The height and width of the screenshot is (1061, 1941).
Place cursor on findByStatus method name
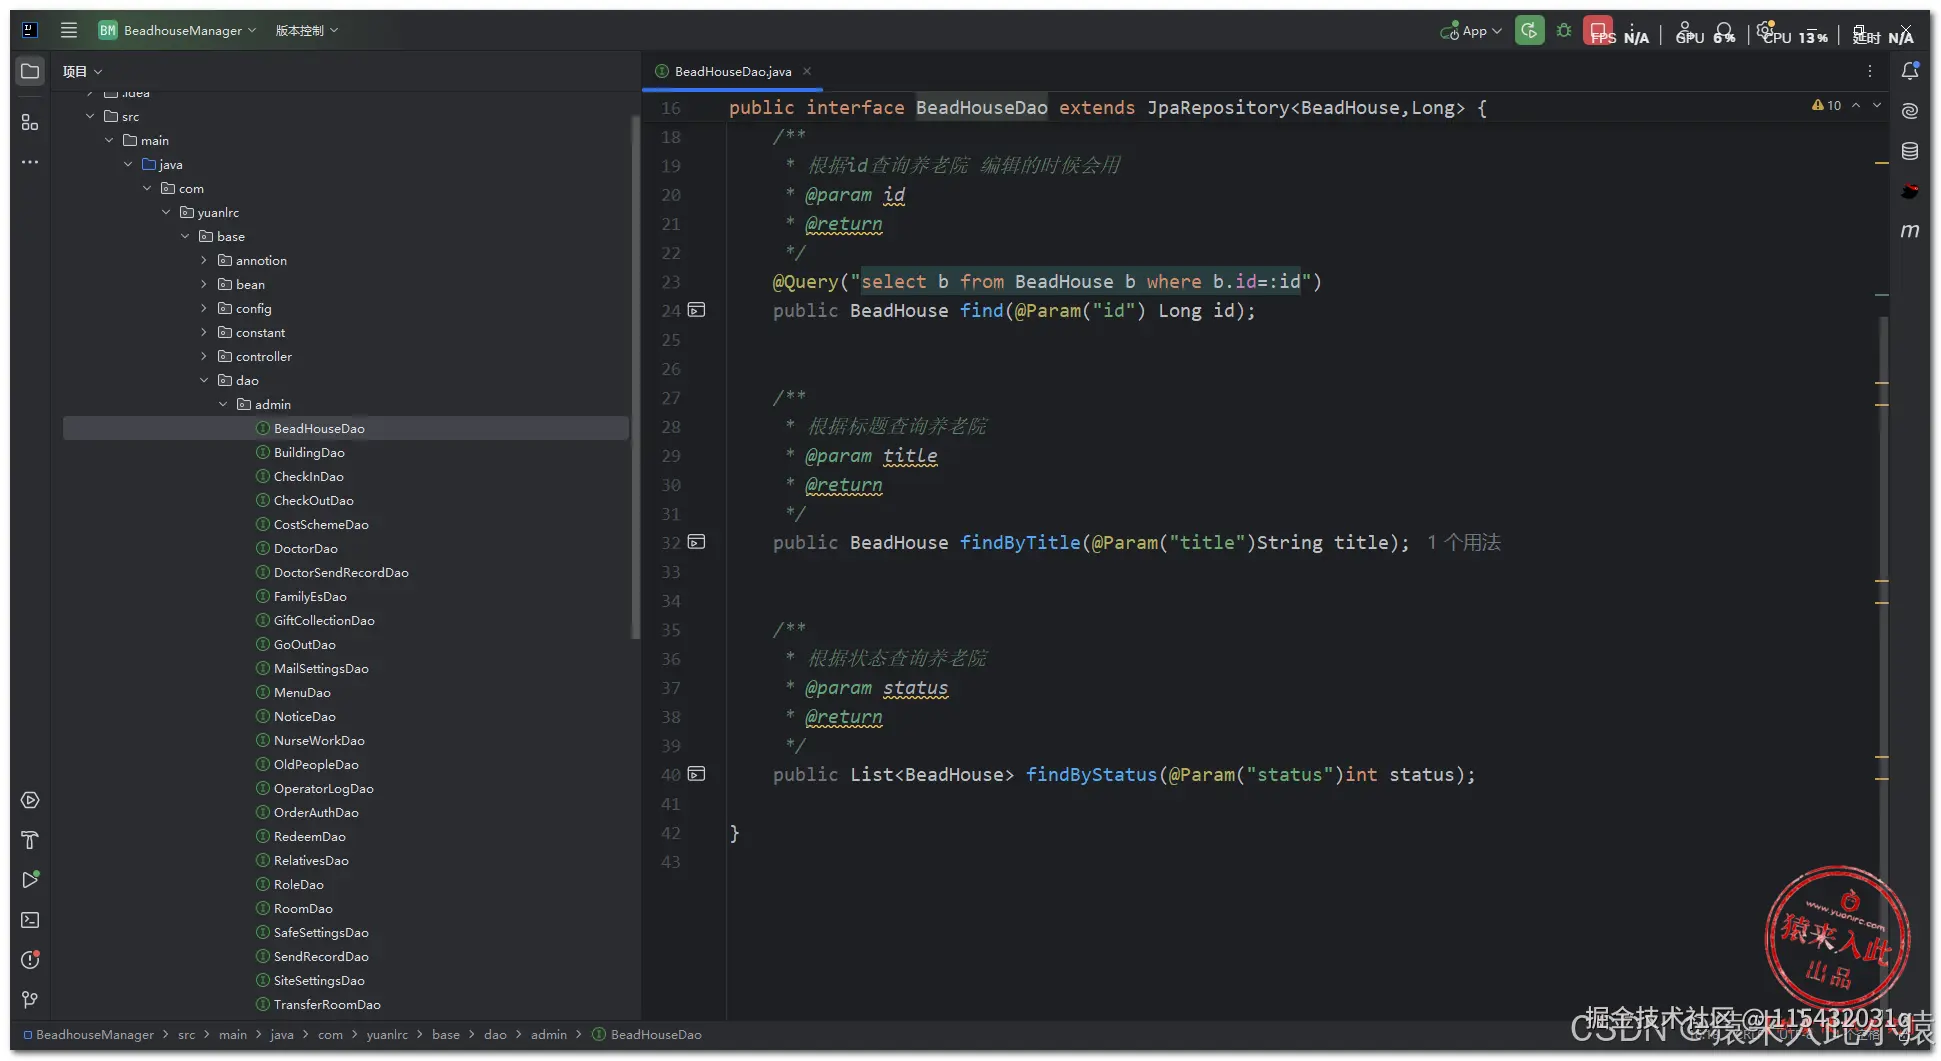click(1091, 774)
